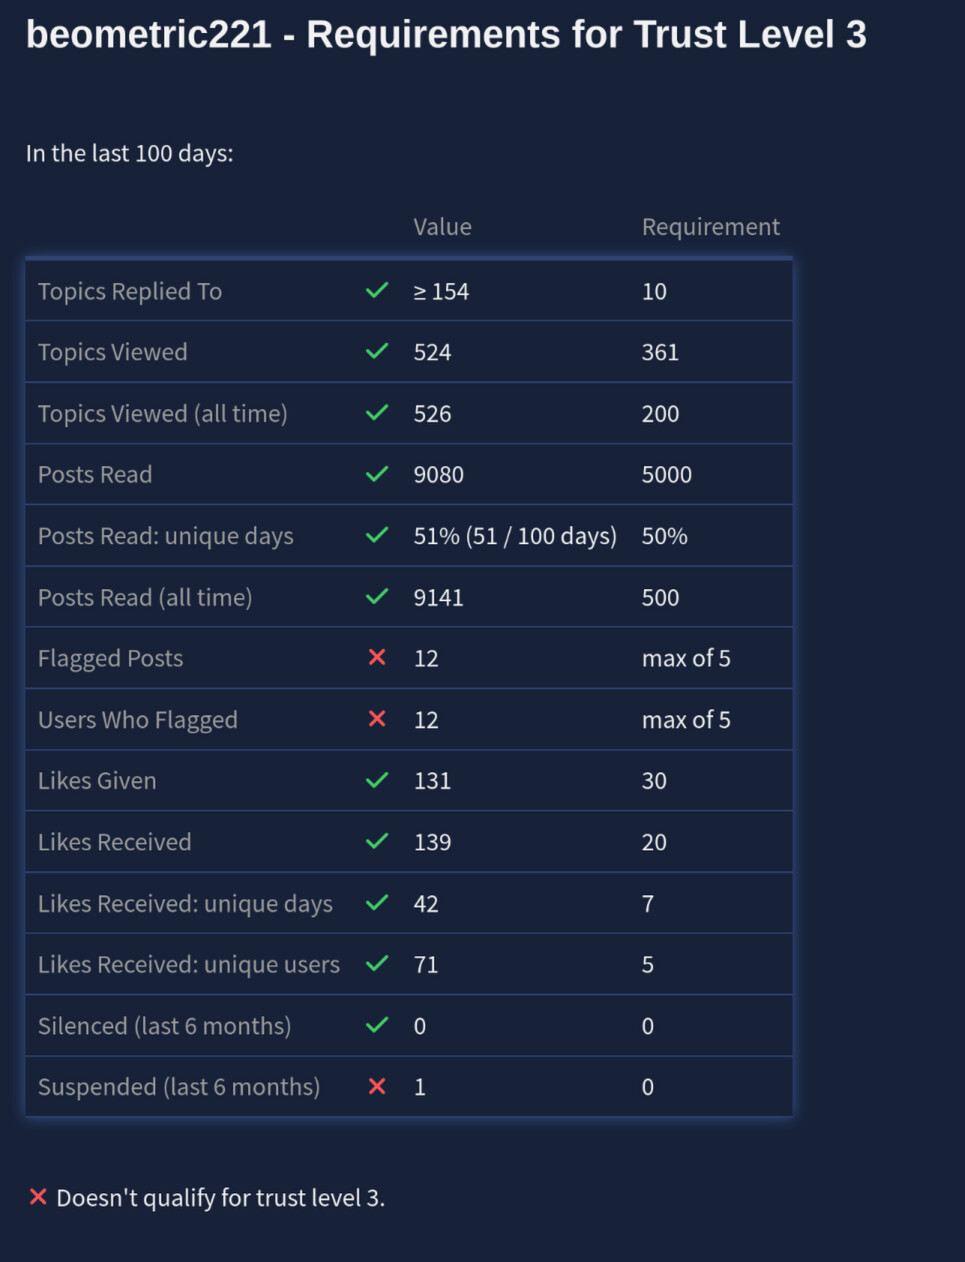The image size is (965, 1262).
Task: Click the green check beside Topics Replied To
Action: tap(377, 291)
